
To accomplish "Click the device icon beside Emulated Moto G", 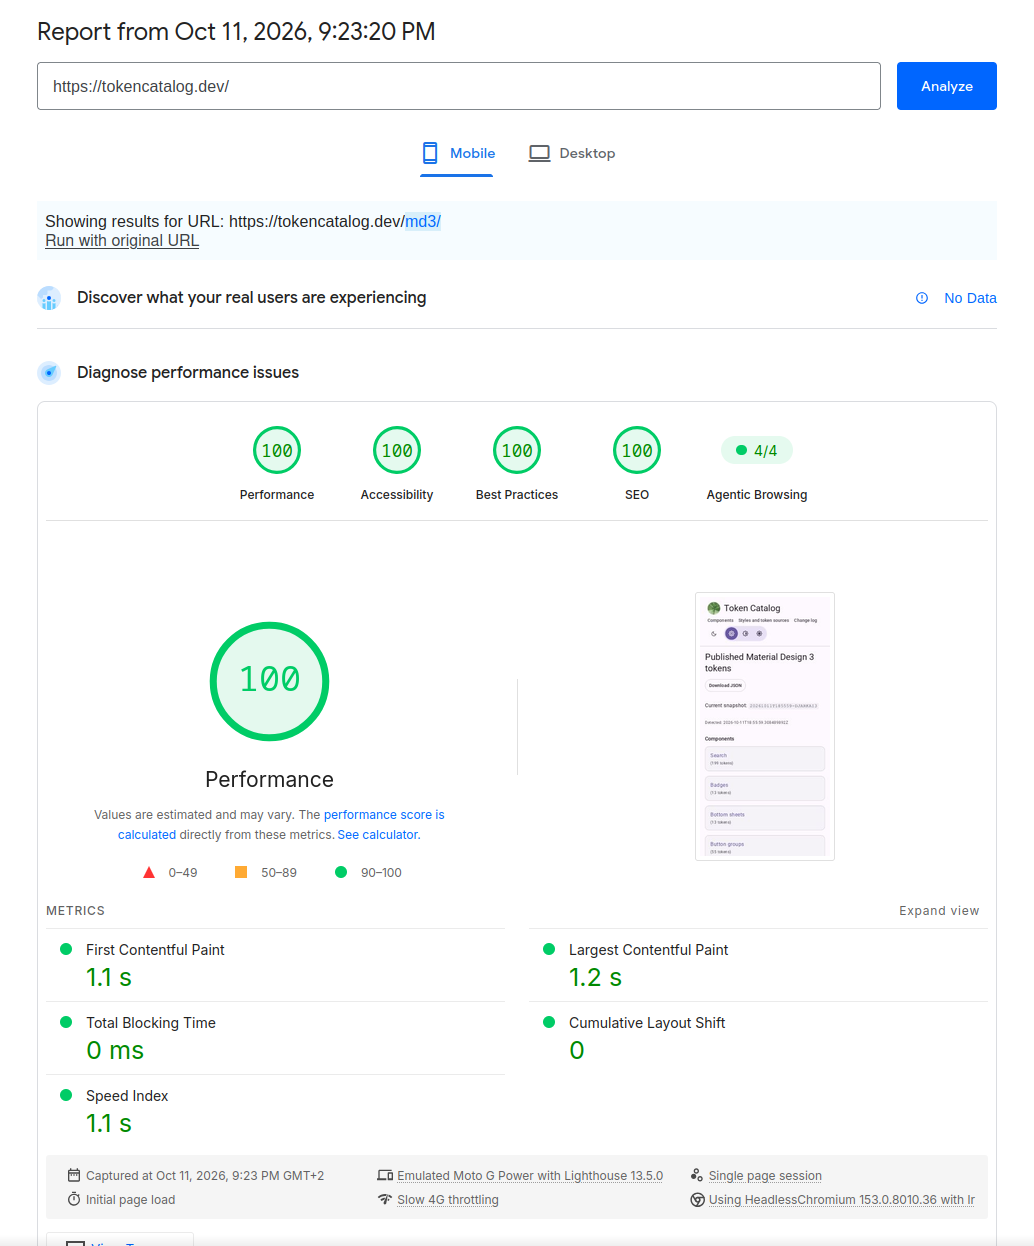I will click(385, 1176).
